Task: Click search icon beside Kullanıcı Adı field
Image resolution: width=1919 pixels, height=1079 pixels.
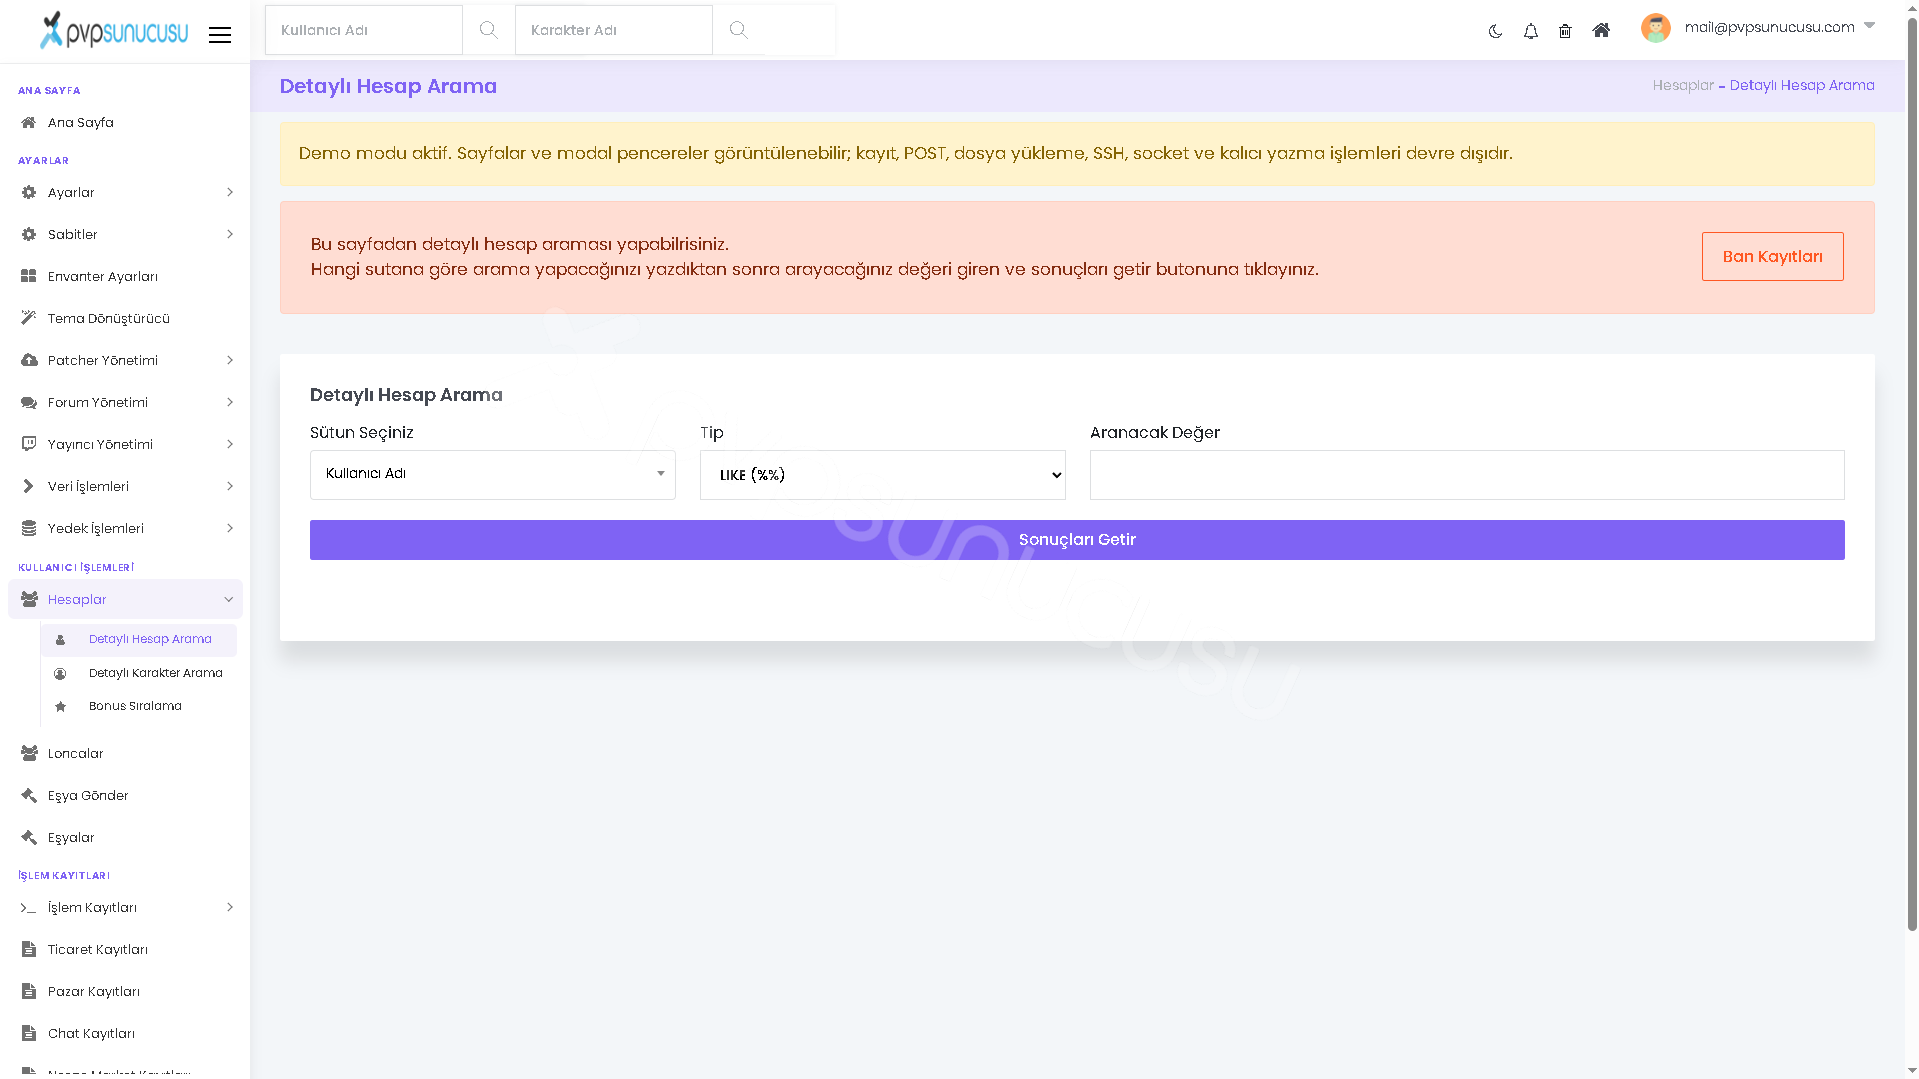Action: (x=488, y=30)
